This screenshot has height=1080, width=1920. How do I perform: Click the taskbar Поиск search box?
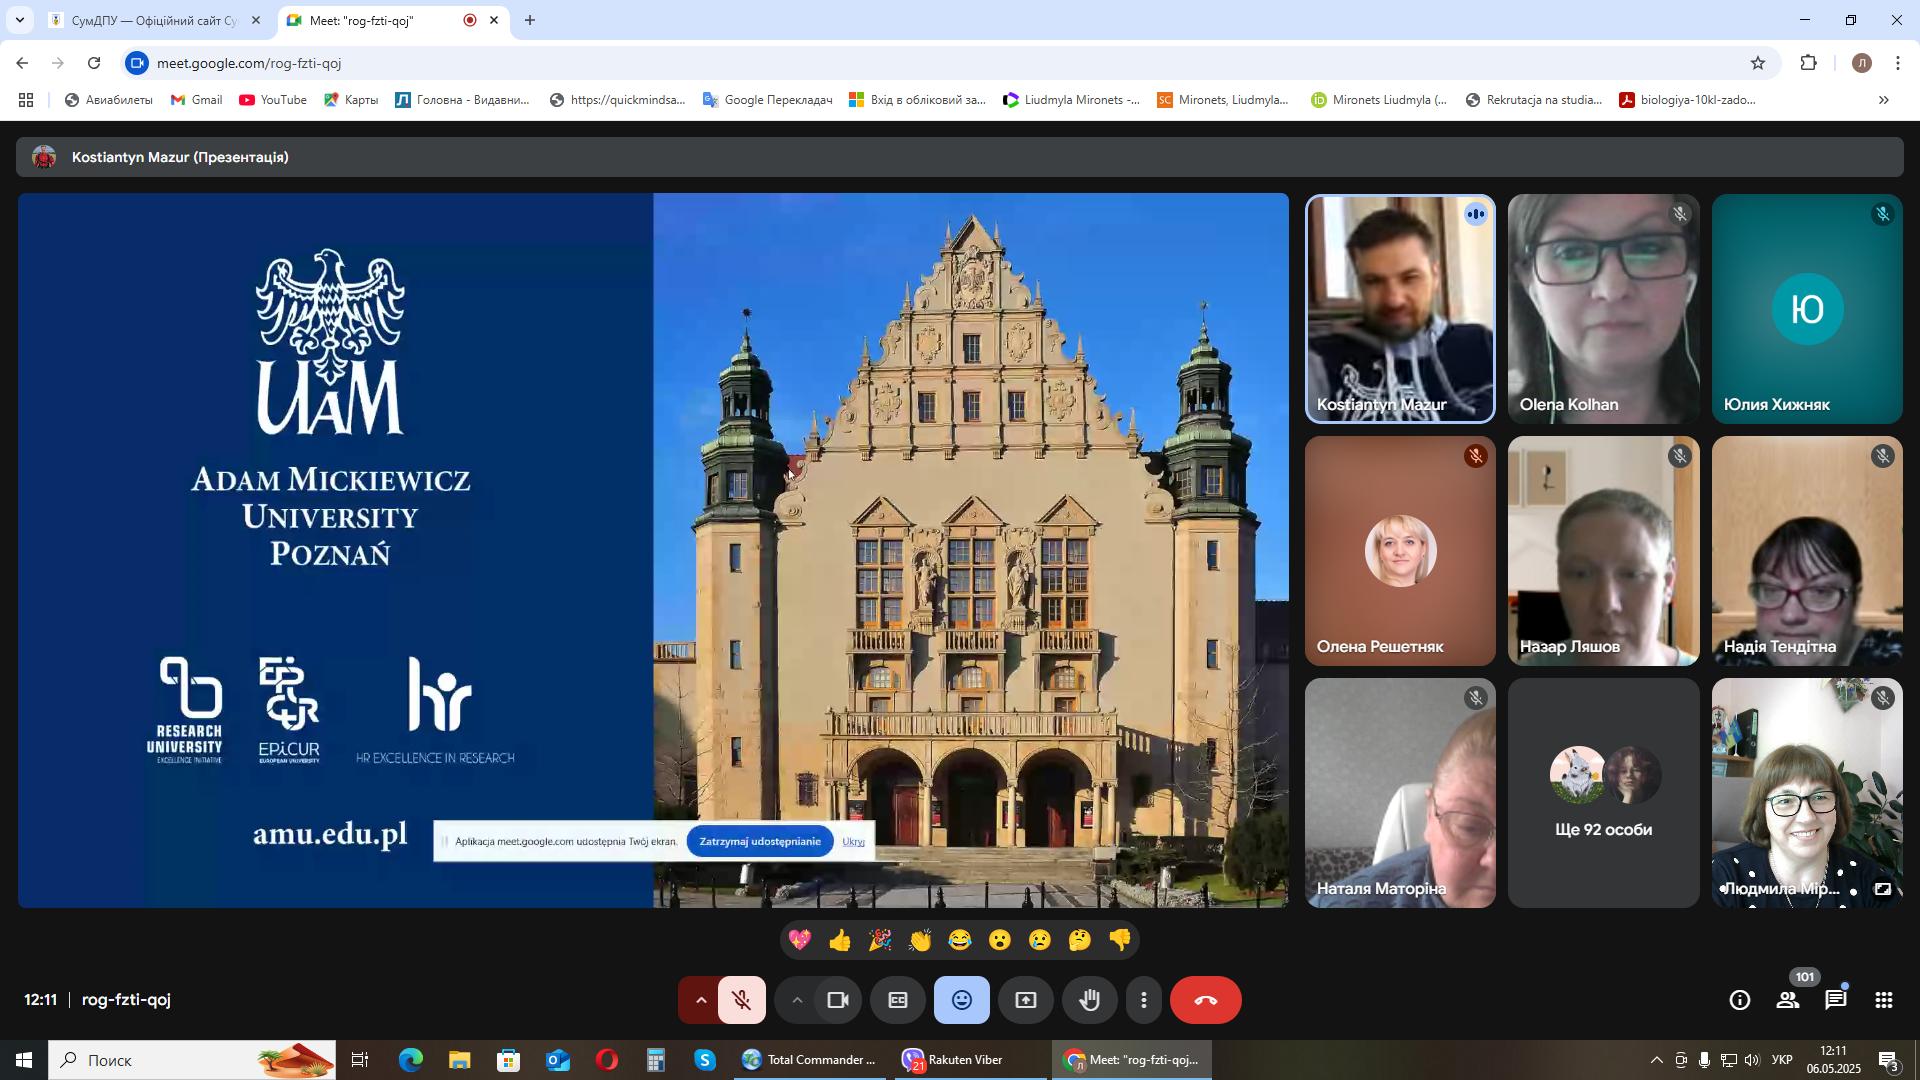coord(192,1060)
